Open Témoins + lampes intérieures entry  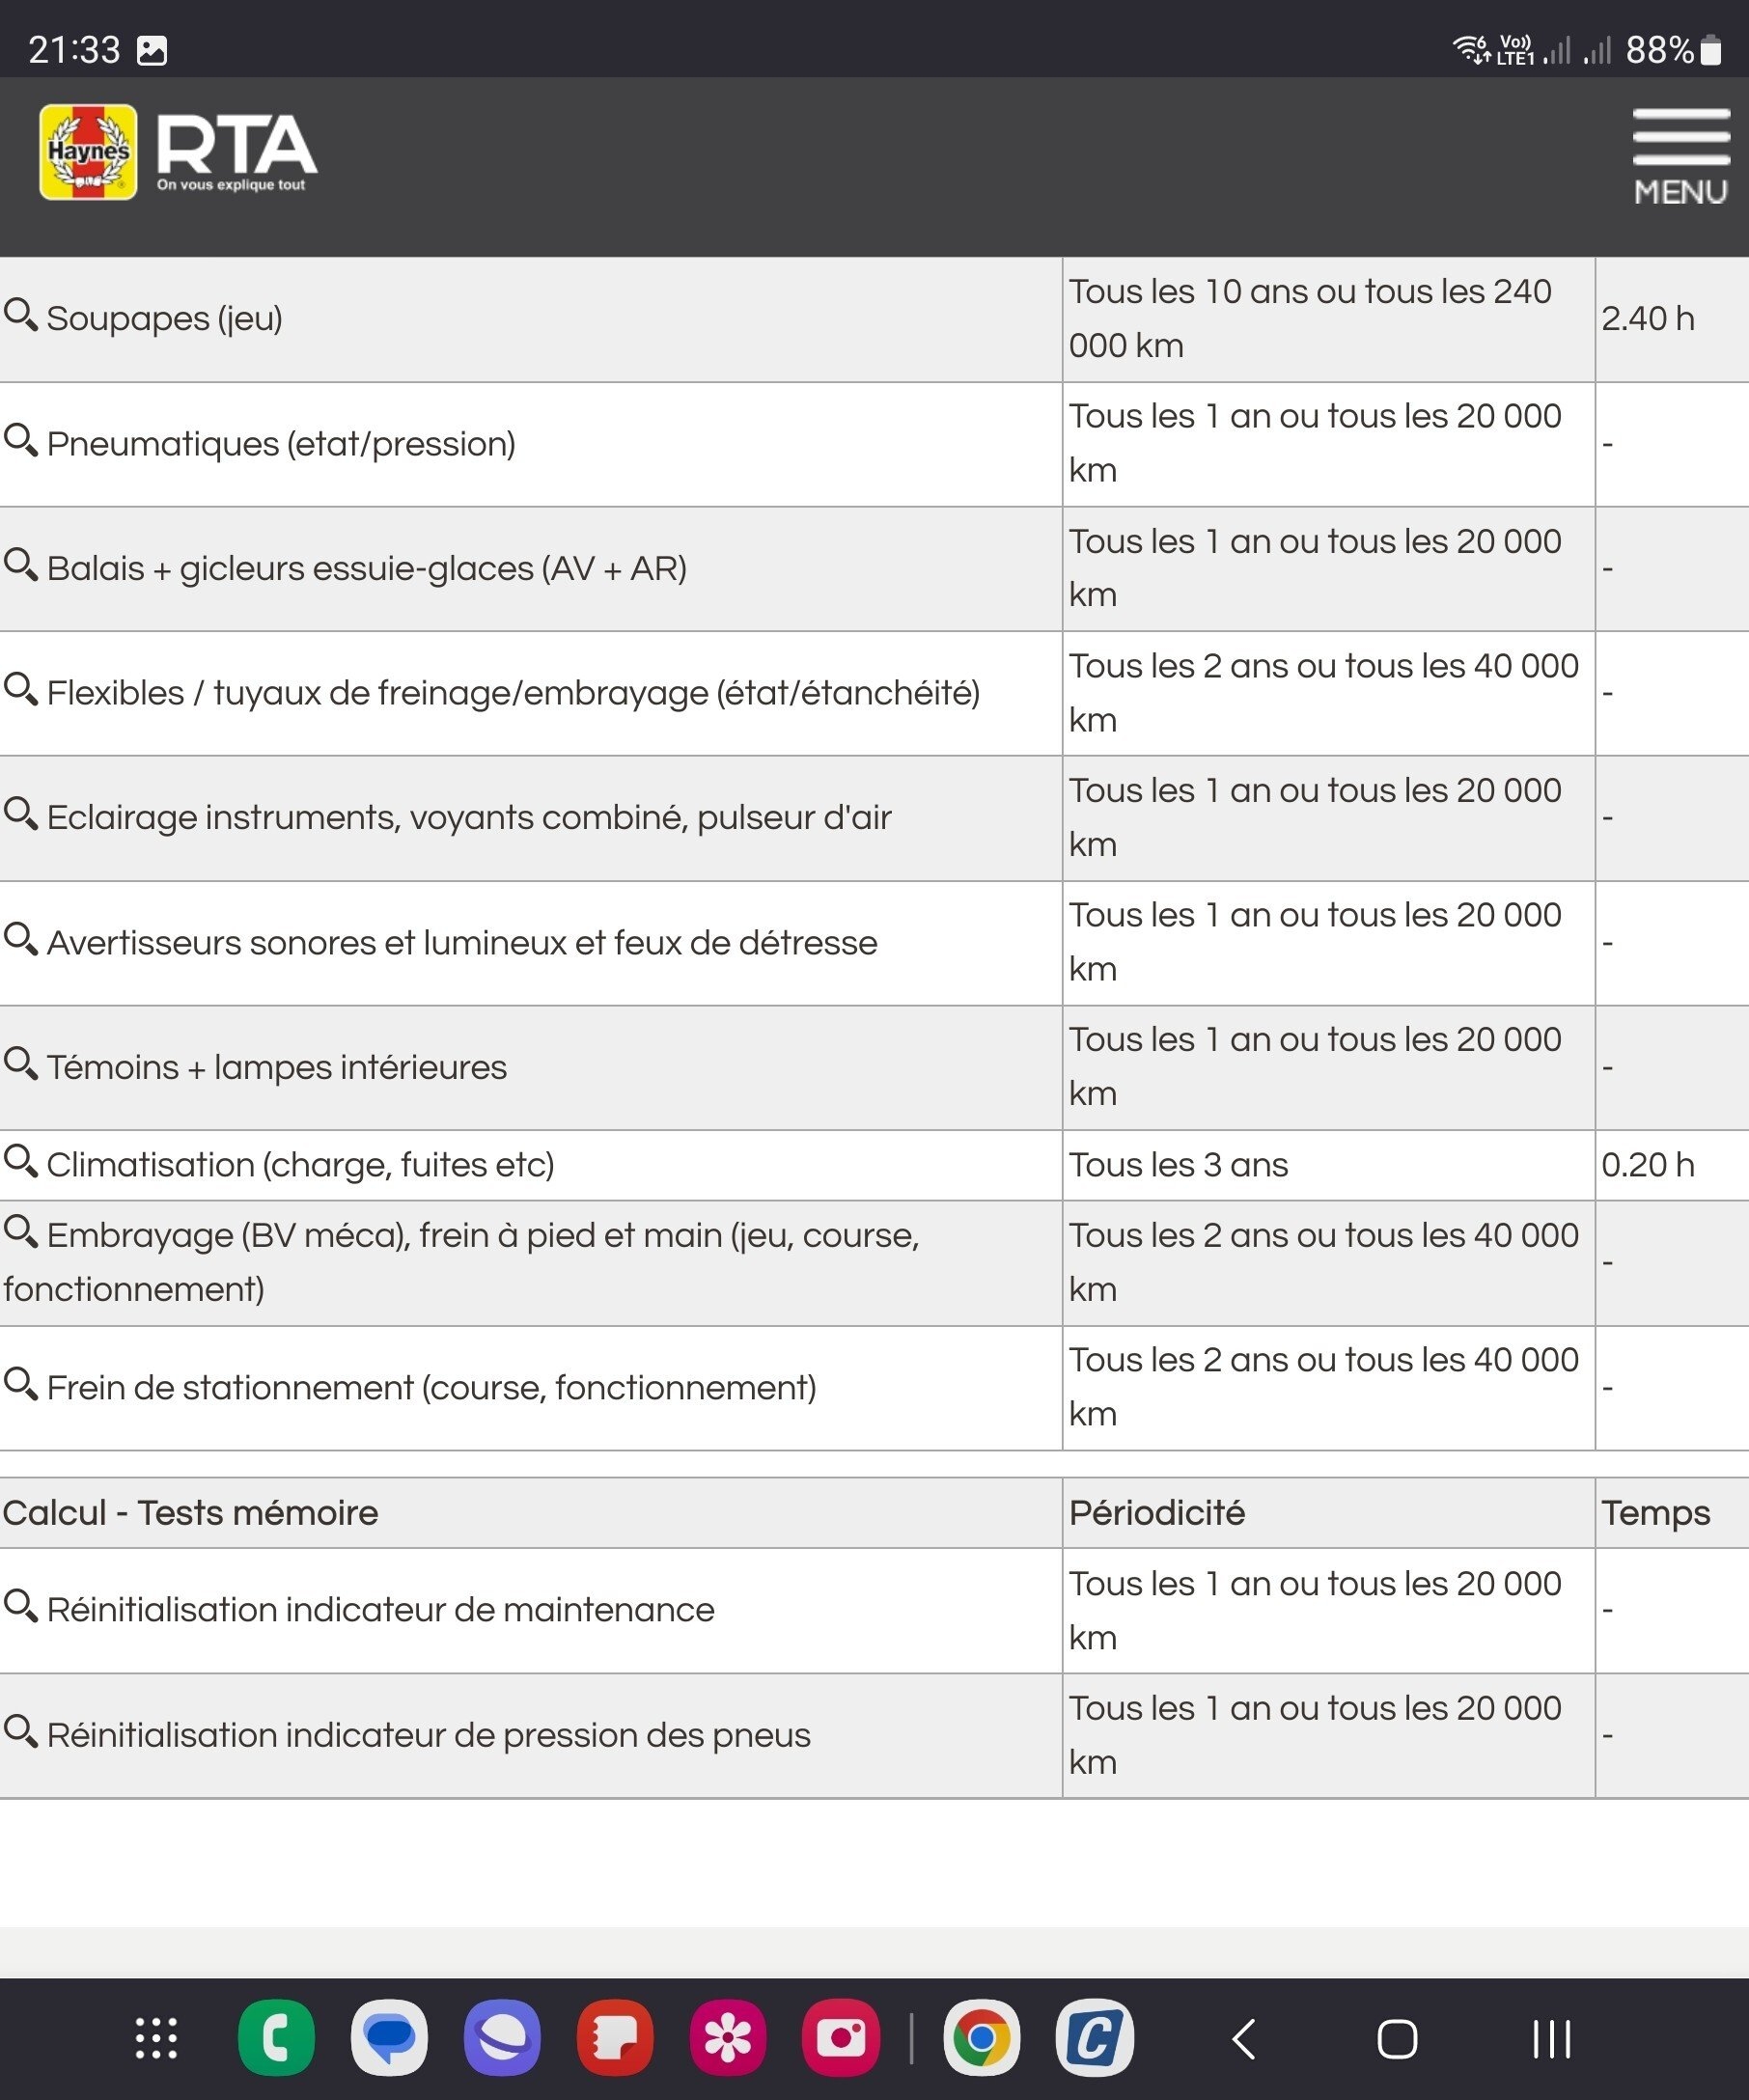[277, 1068]
